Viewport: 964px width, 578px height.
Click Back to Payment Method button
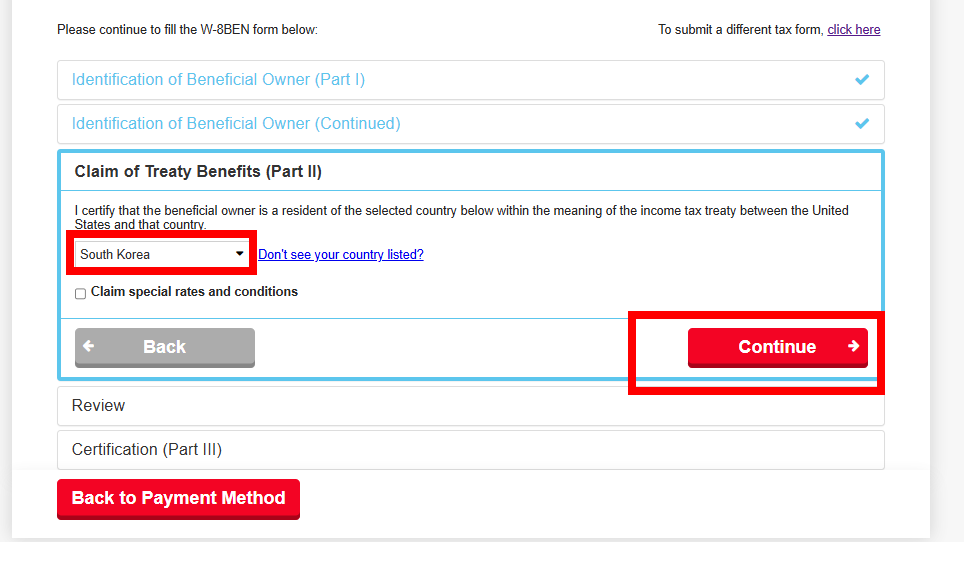point(178,499)
